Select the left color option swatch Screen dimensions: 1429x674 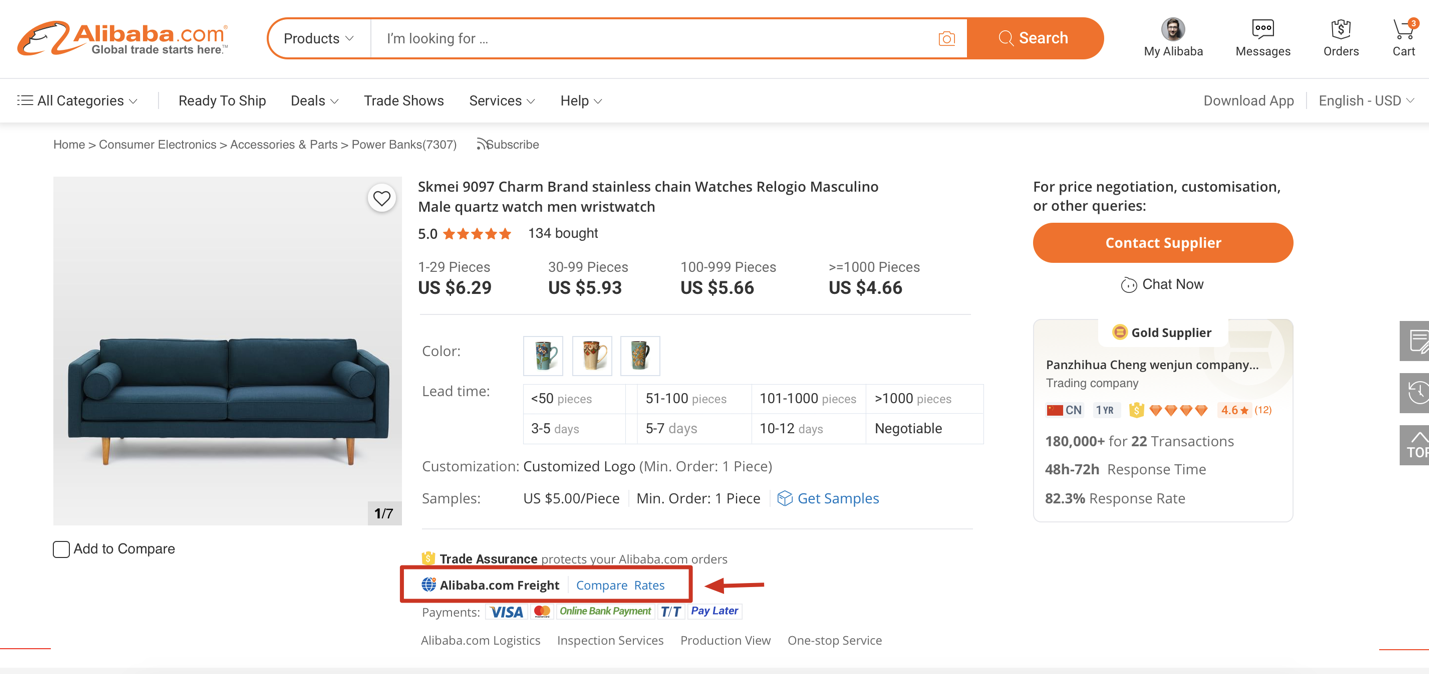(543, 356)
